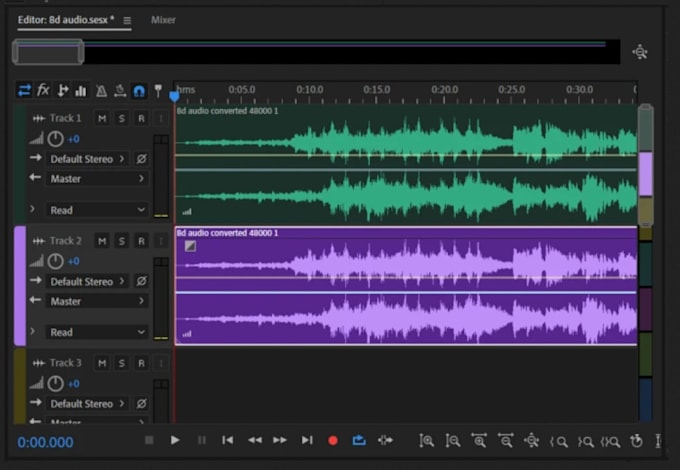The image size is (680, 470).
Task: Open Track 2 Master output dropdown
Action: point(96,301)
